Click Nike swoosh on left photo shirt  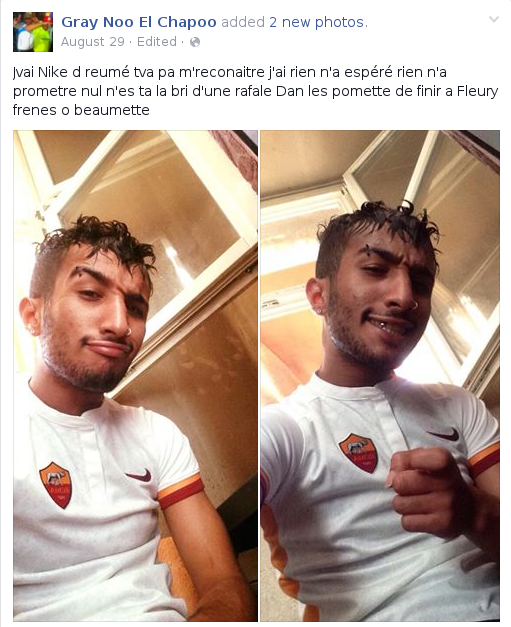click(x=139, y=475)
